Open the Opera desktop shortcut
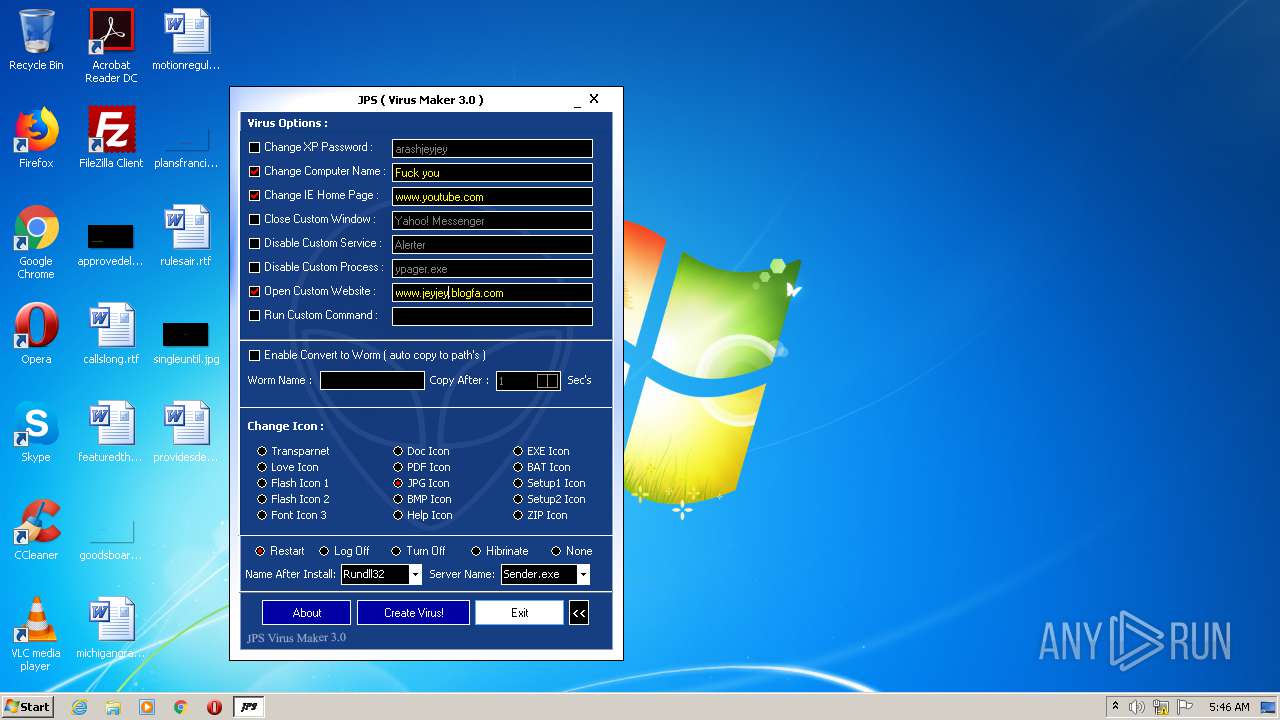Viewport: 1280px width, 720px height. coord(36,334)
